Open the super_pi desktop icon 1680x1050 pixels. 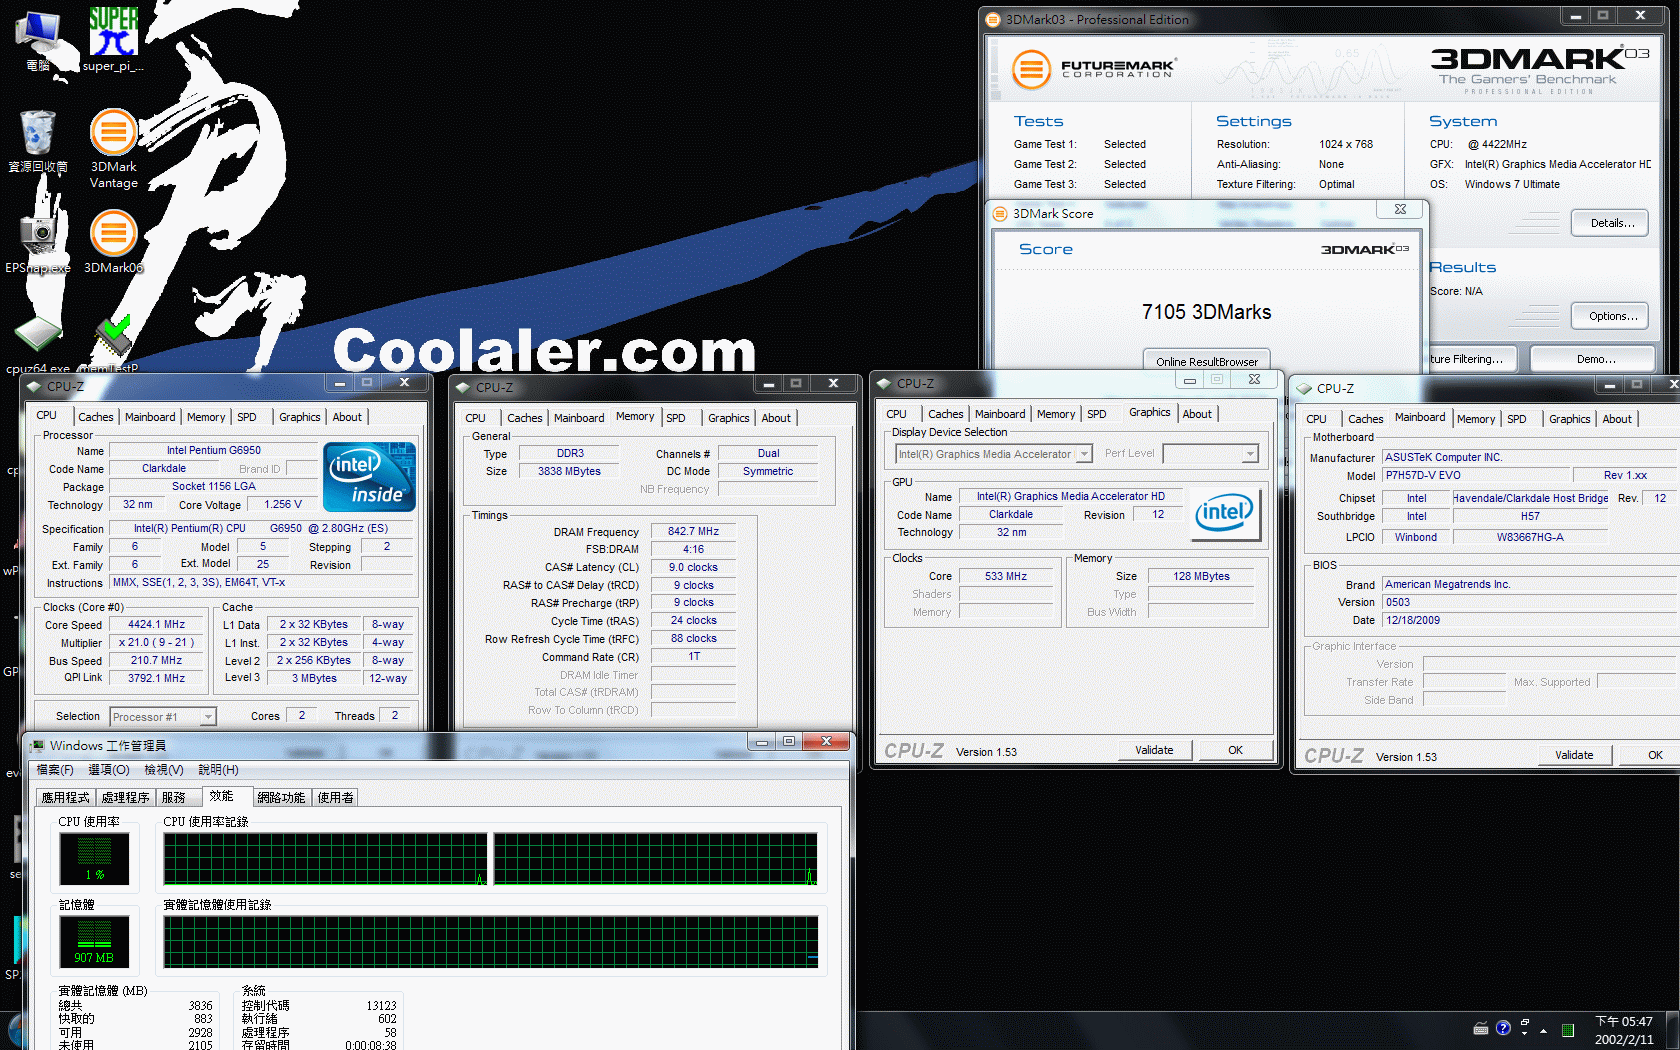click(x=113, y=38)
